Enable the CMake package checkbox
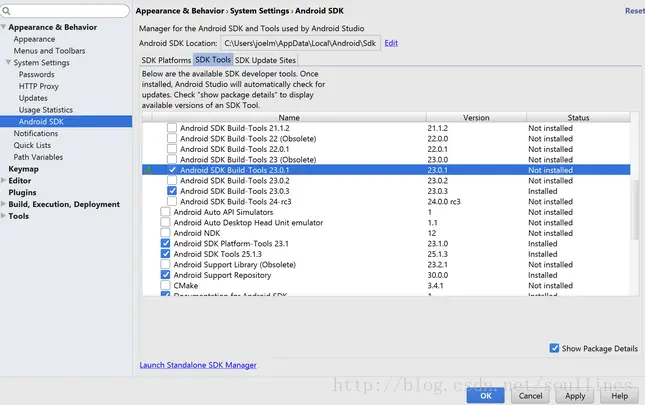The height and width of the screenshot is (405, 645). pyautogui.click(x=166, y=285)
